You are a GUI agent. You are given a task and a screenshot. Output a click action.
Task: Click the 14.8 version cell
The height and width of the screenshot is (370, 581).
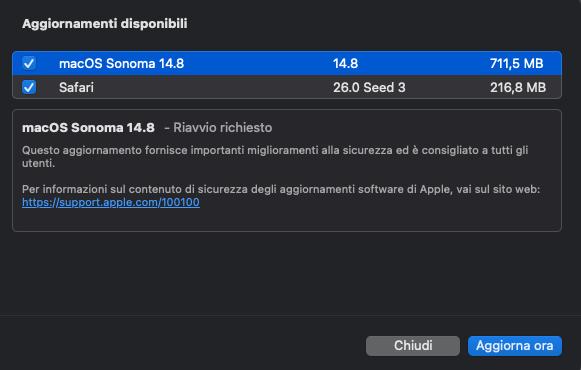pyautogui.click(x=345, y=63)
